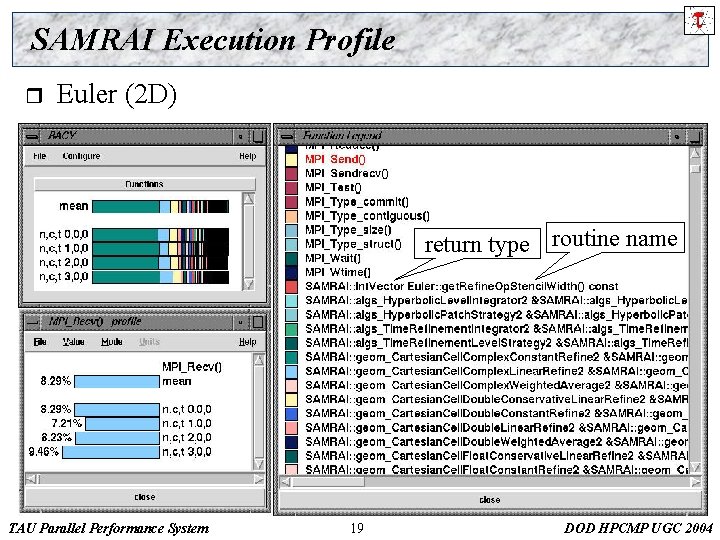Click color swatch next to MPI_Wait()

(x=291, y=259)
